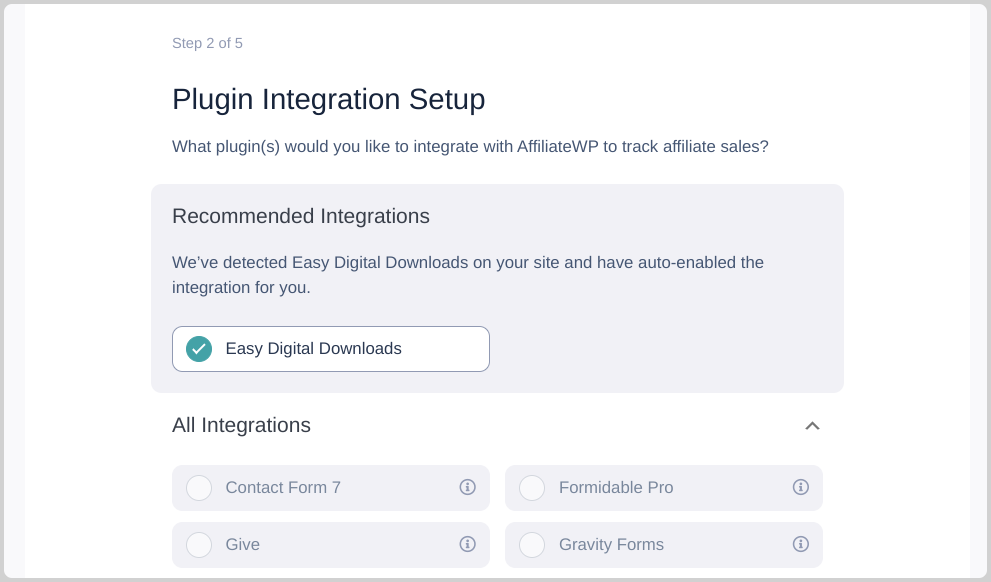Tick the Give integration checkbox

pyautogui.click(x=199, y=545)
